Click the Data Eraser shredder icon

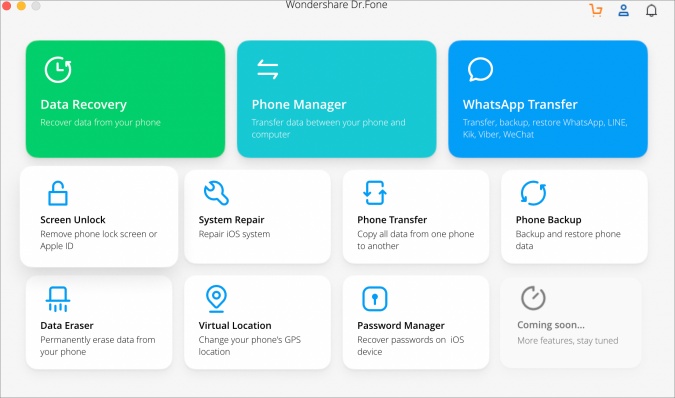point(58,299)
